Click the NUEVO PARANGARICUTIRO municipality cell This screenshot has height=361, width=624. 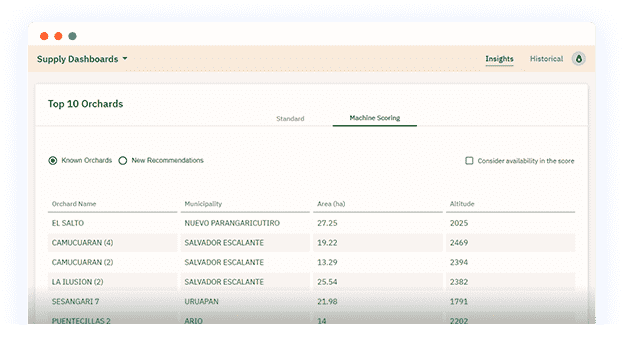click(x=232, y=223)
